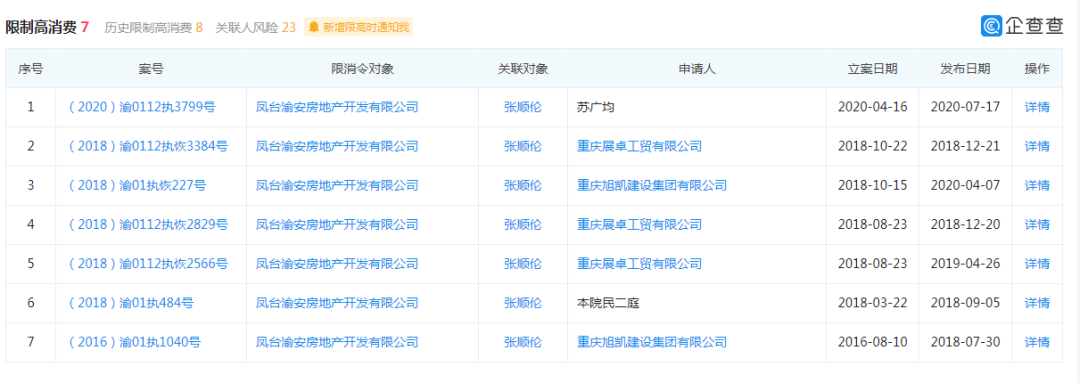Select the 限制高消费 7 tab
The image size is (1080, 383).
tap(47, 28)
